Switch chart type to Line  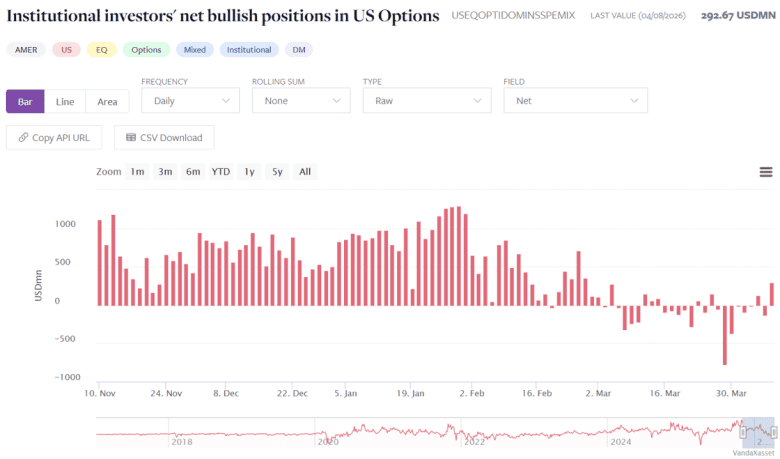pyautogui.click(x=65, y=101)
